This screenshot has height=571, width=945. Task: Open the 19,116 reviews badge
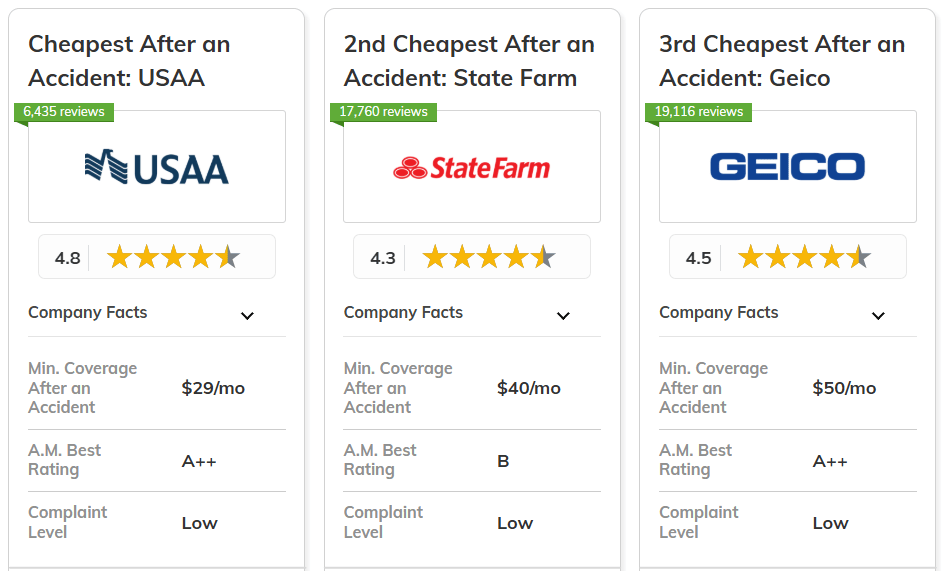coord(699,112)
